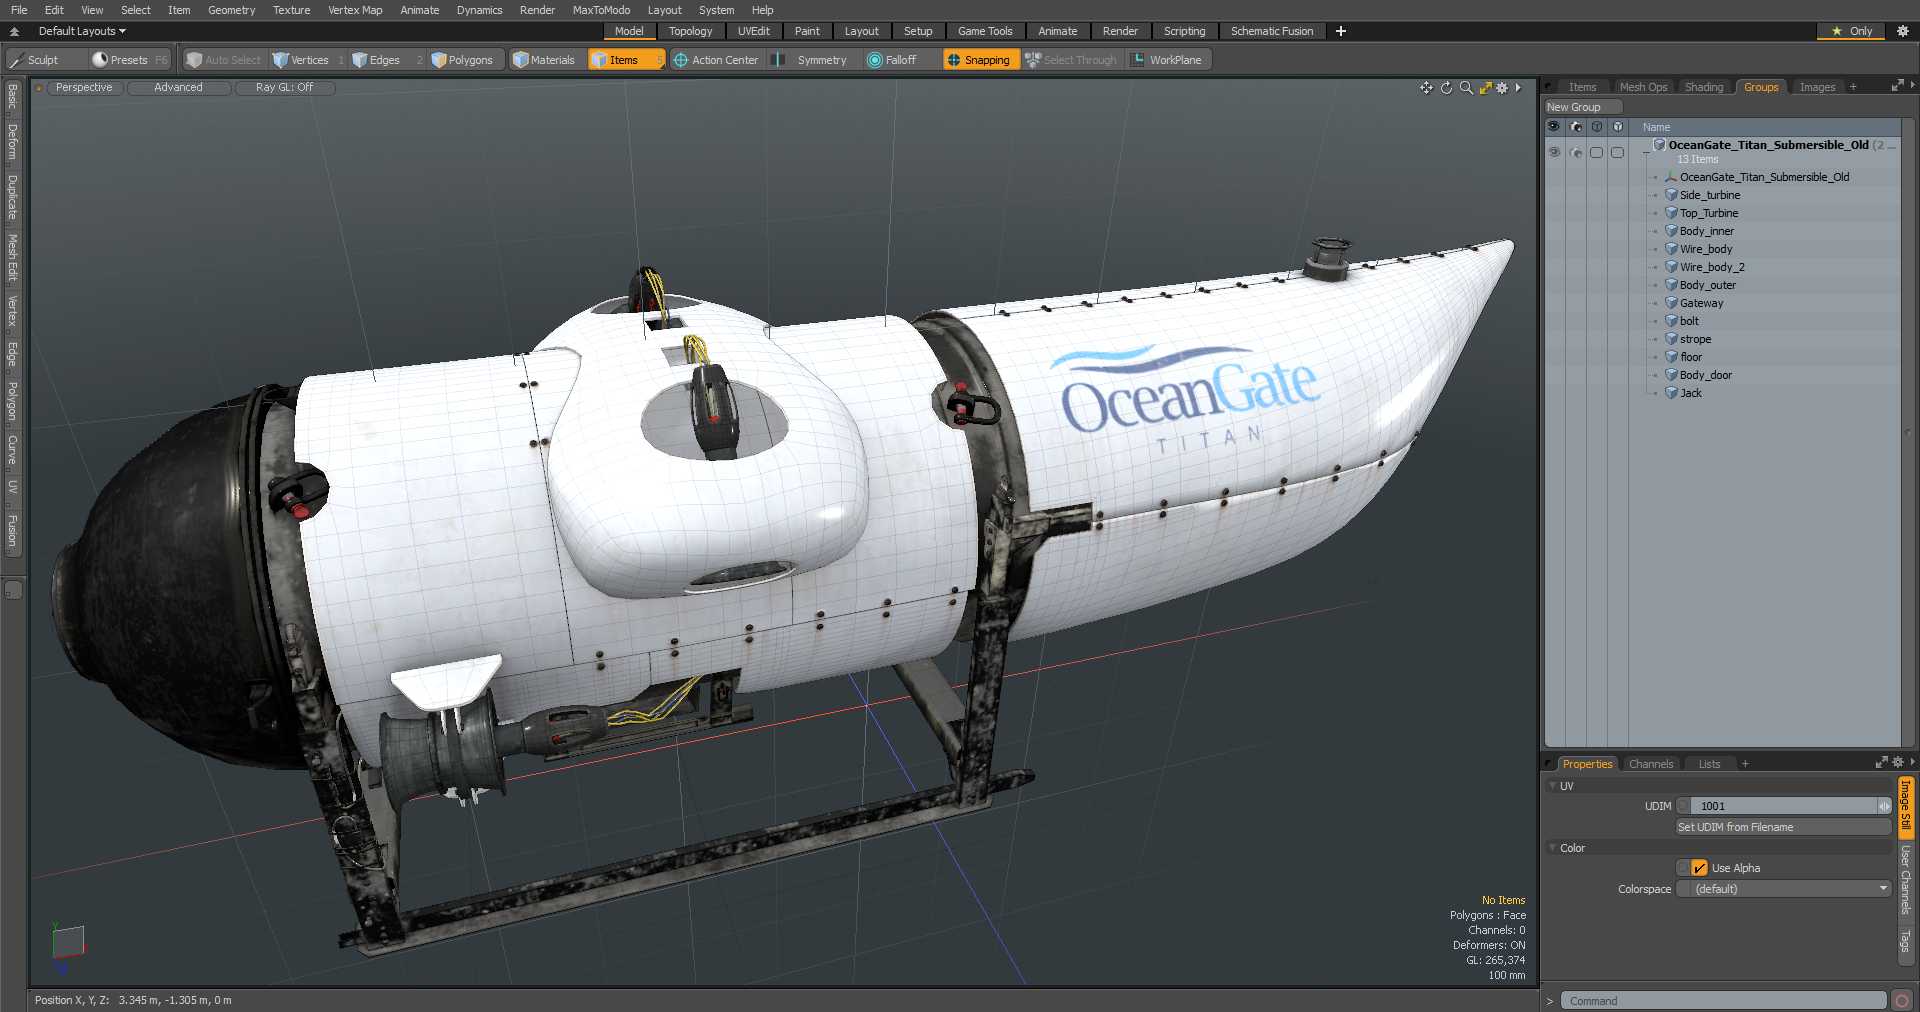Screen dimensions: 1920x1012
Task: Click the home icon beside Default Layouts
Action: tap(14, 31)
